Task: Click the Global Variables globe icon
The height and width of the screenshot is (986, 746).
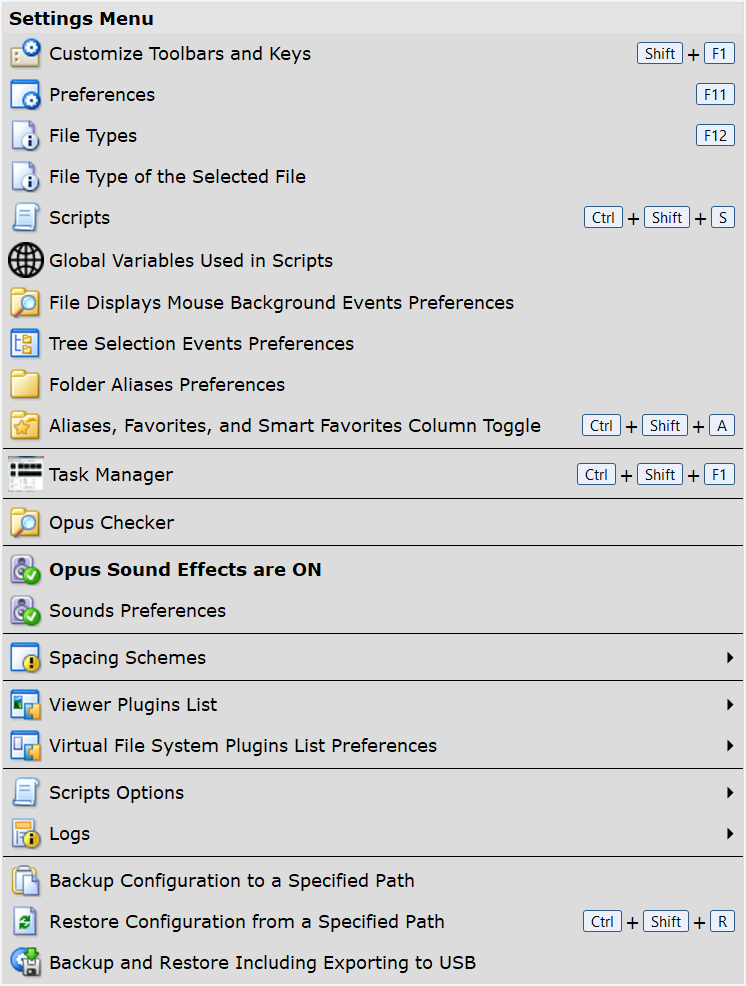Action: [x=25, y=261]
